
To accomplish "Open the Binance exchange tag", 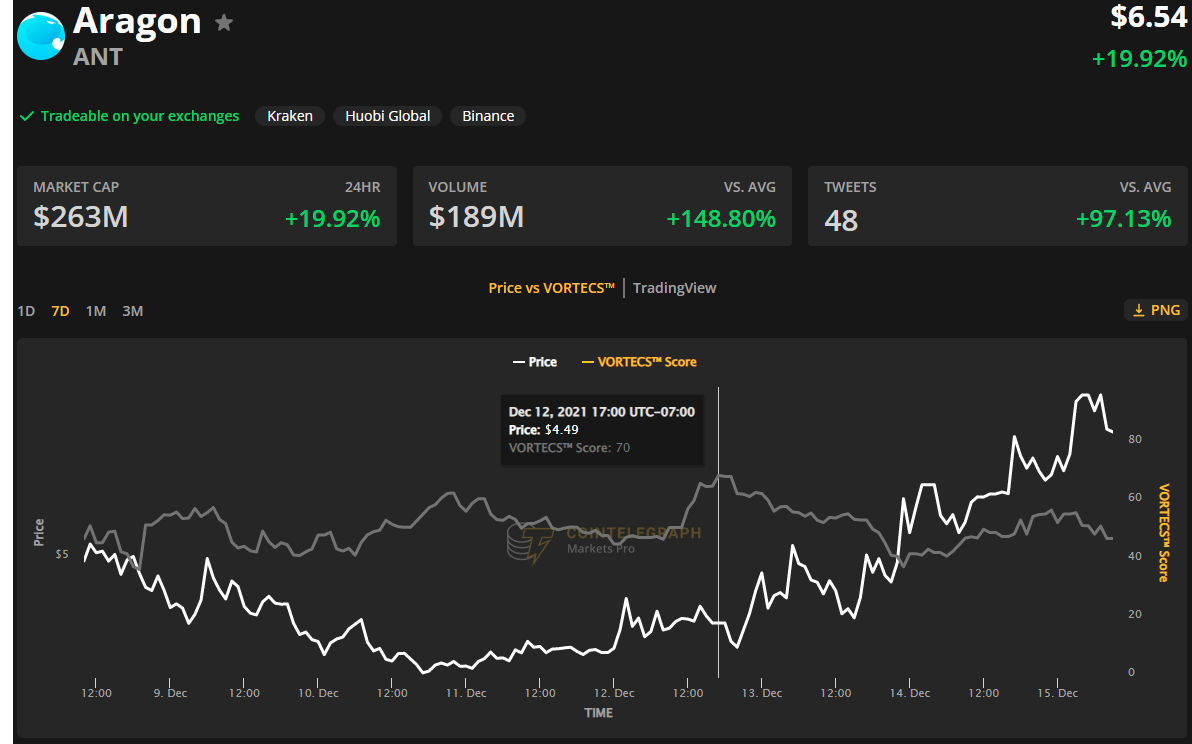I will [488, 116].
